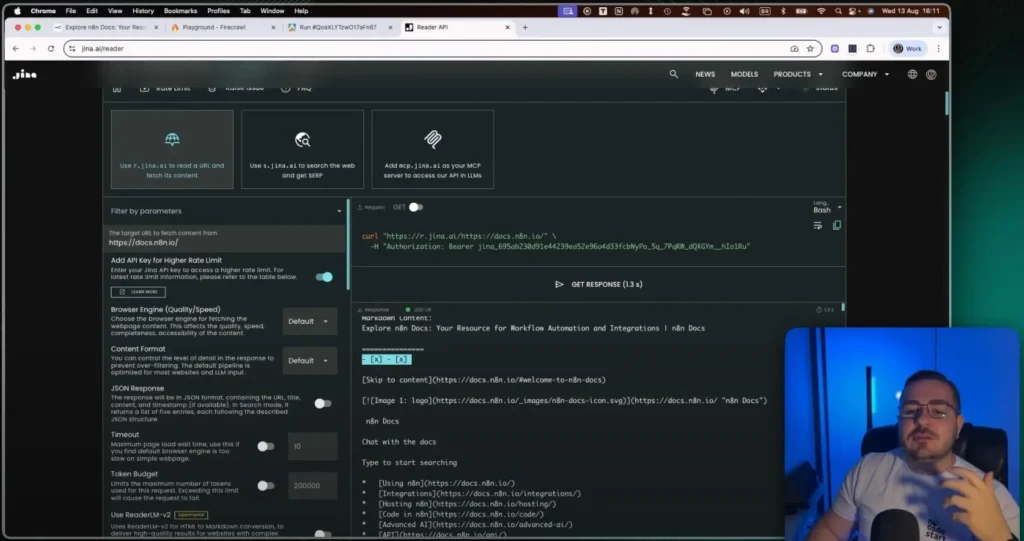Screen dimensions: 1024x541
Task: Close the Reader API tab
Action: pyautogui.click(x=507, y=27)
